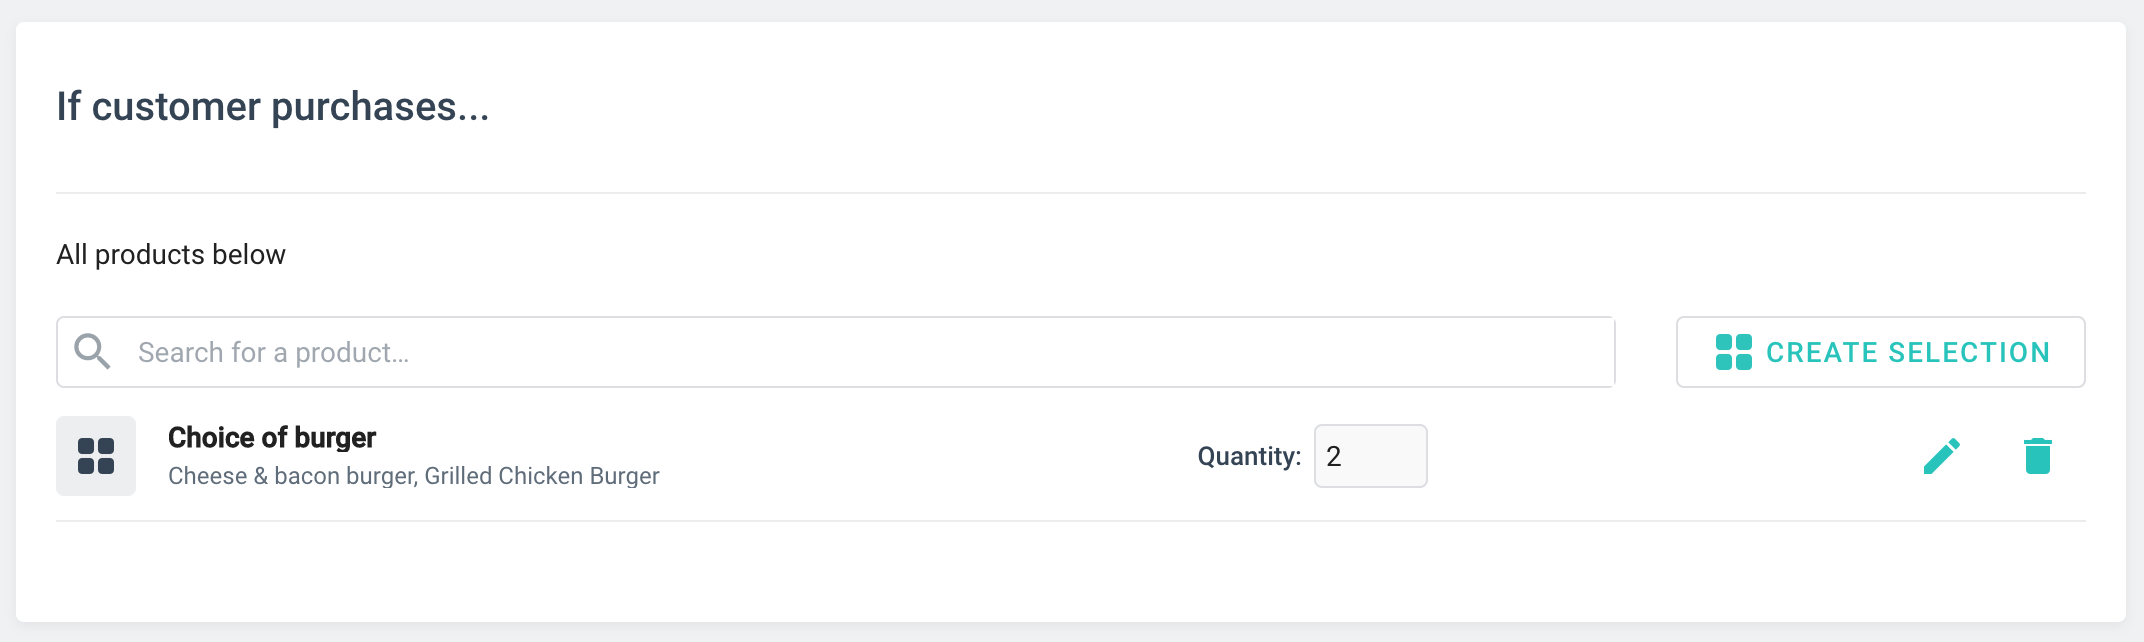Viewport: 2144px width, 642px height.
Task: Click the grid icon inside Create Selection
Action: click(x=1733, y=352)
